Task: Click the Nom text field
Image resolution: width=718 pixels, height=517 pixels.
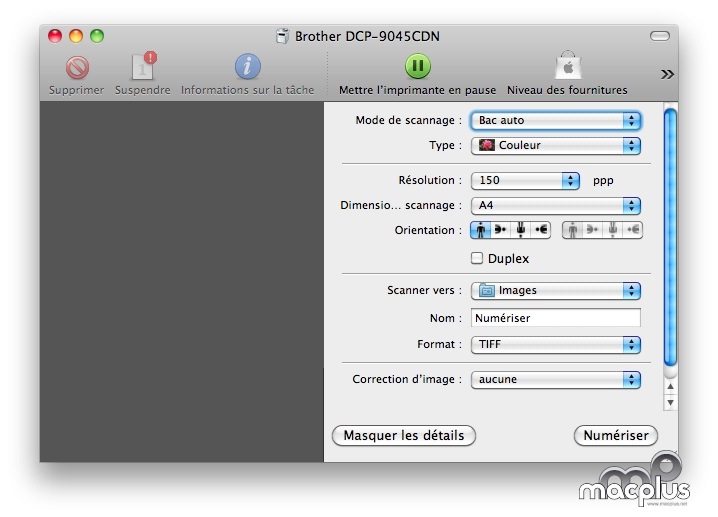Action: [555, 318]
